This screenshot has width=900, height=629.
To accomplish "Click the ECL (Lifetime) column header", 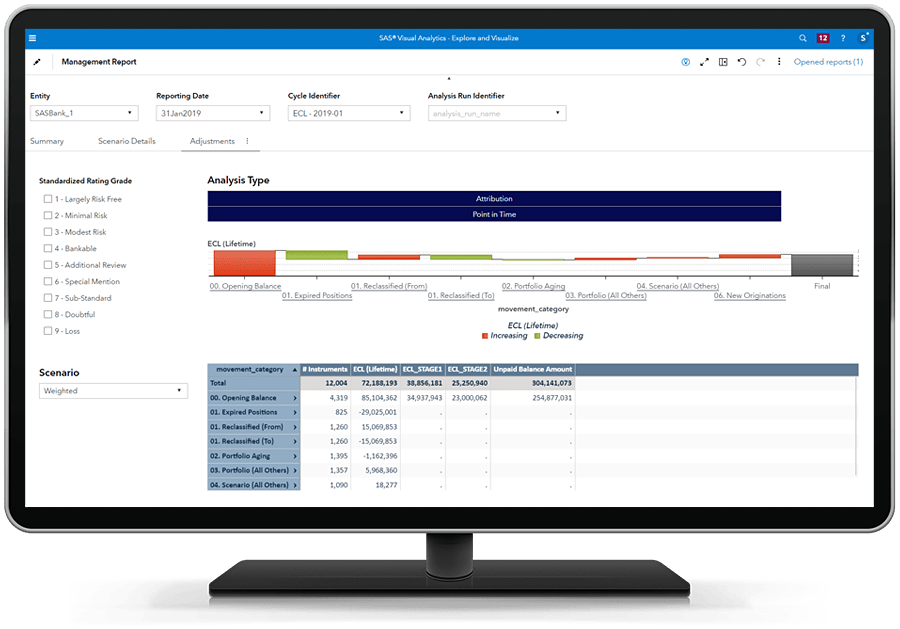I will pos(375,370).
